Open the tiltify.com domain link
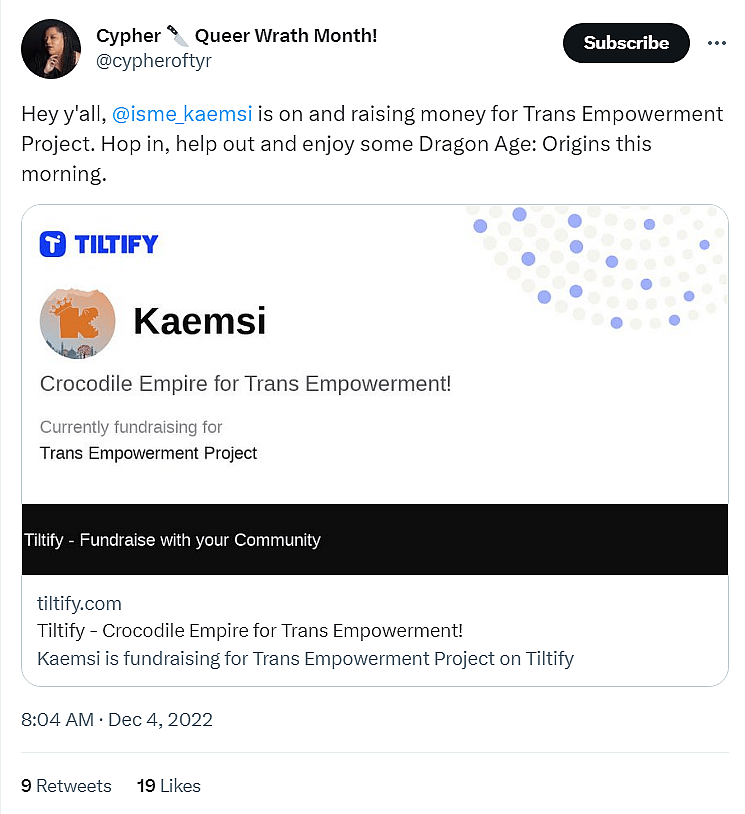The height and width of the screenshot is (814, 745). (x=79, y=603)
